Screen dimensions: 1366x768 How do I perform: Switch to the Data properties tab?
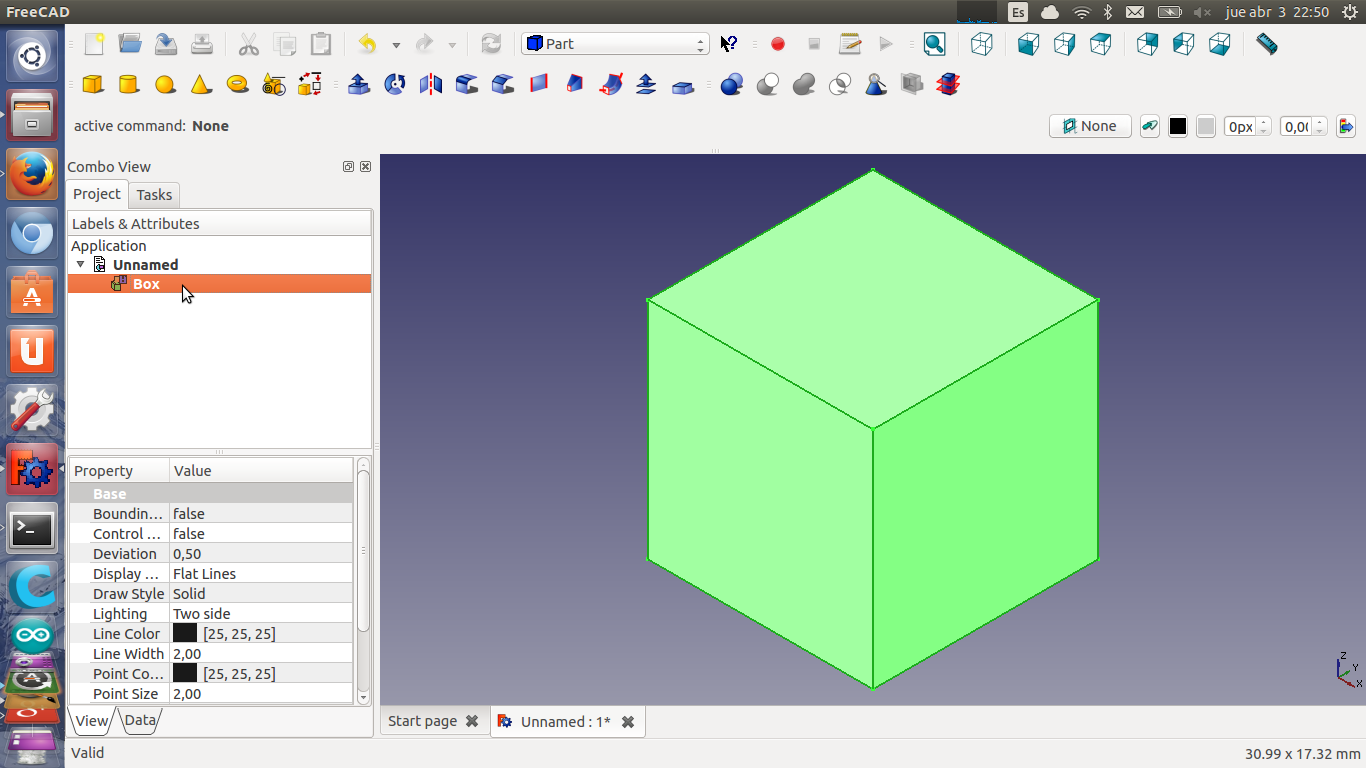tap(140, 720)
